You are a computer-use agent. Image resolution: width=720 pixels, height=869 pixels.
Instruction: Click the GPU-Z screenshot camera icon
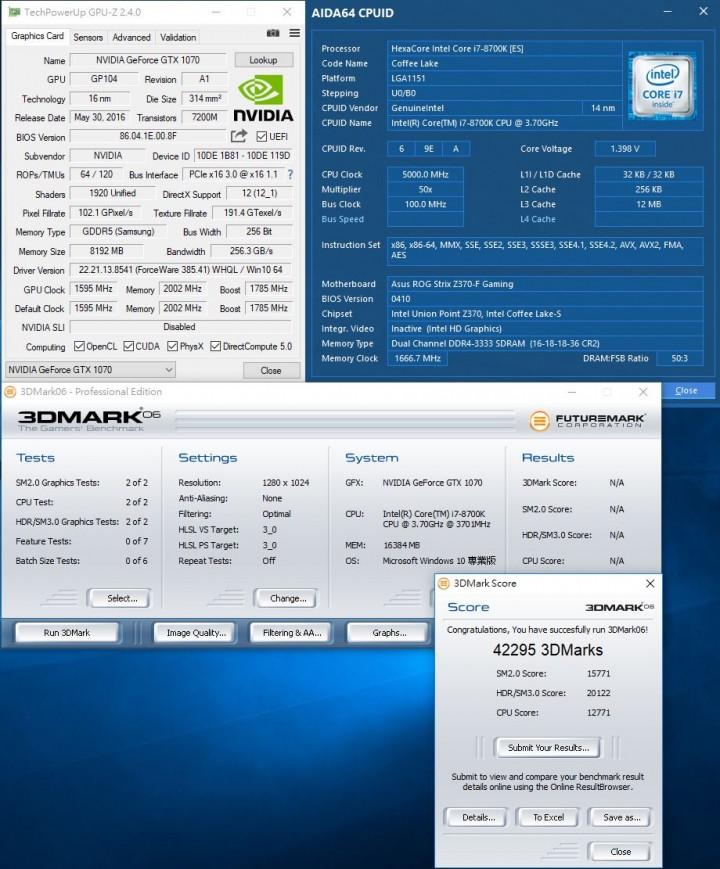273,33
